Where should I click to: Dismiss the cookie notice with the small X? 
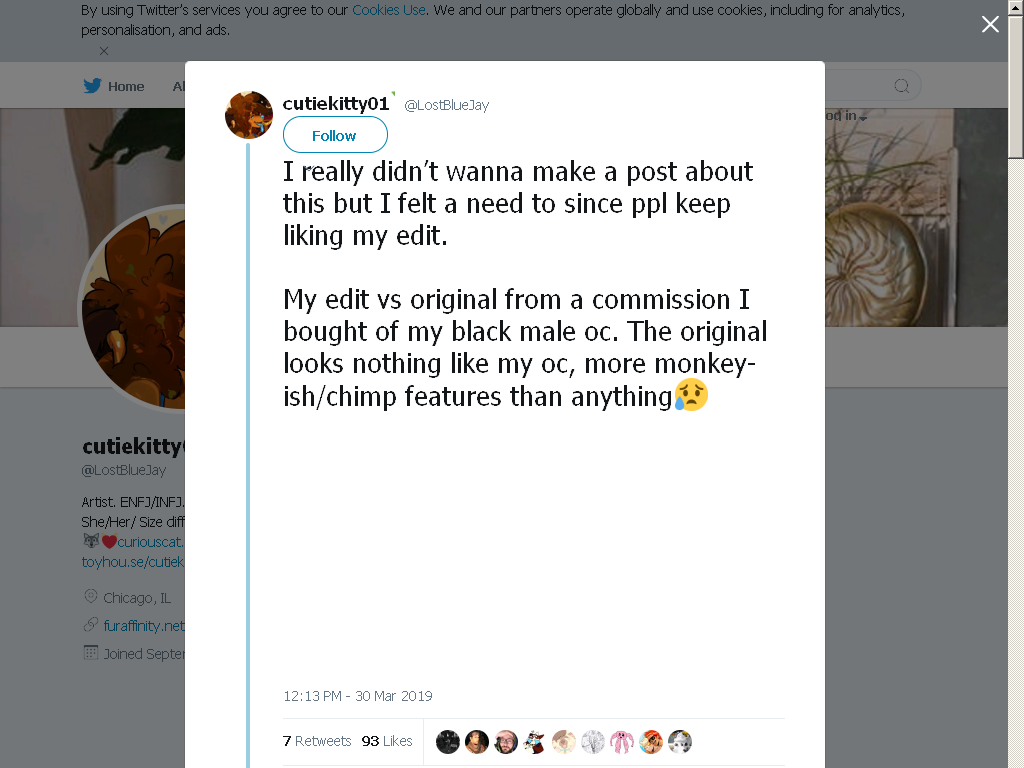(x=104, y=51)
